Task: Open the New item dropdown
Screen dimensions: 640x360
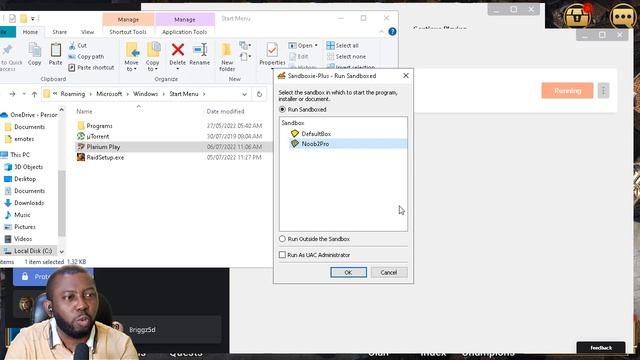Action: coord(245,45)
